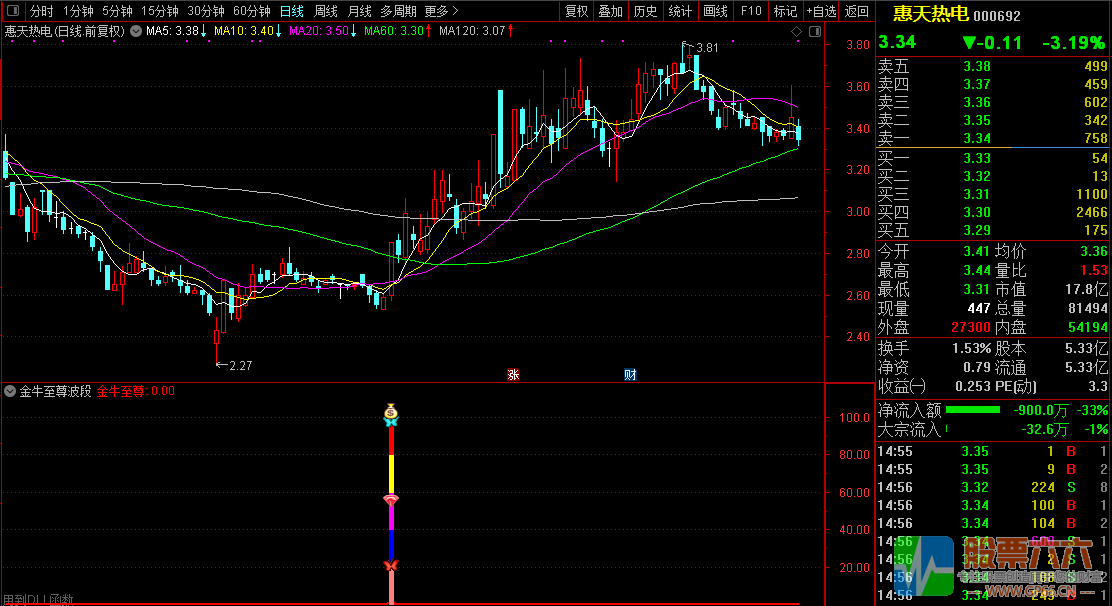Screen dimensions: 1112x606
Task: Click the green net inflow progress bar
Action: coord(972,410)
